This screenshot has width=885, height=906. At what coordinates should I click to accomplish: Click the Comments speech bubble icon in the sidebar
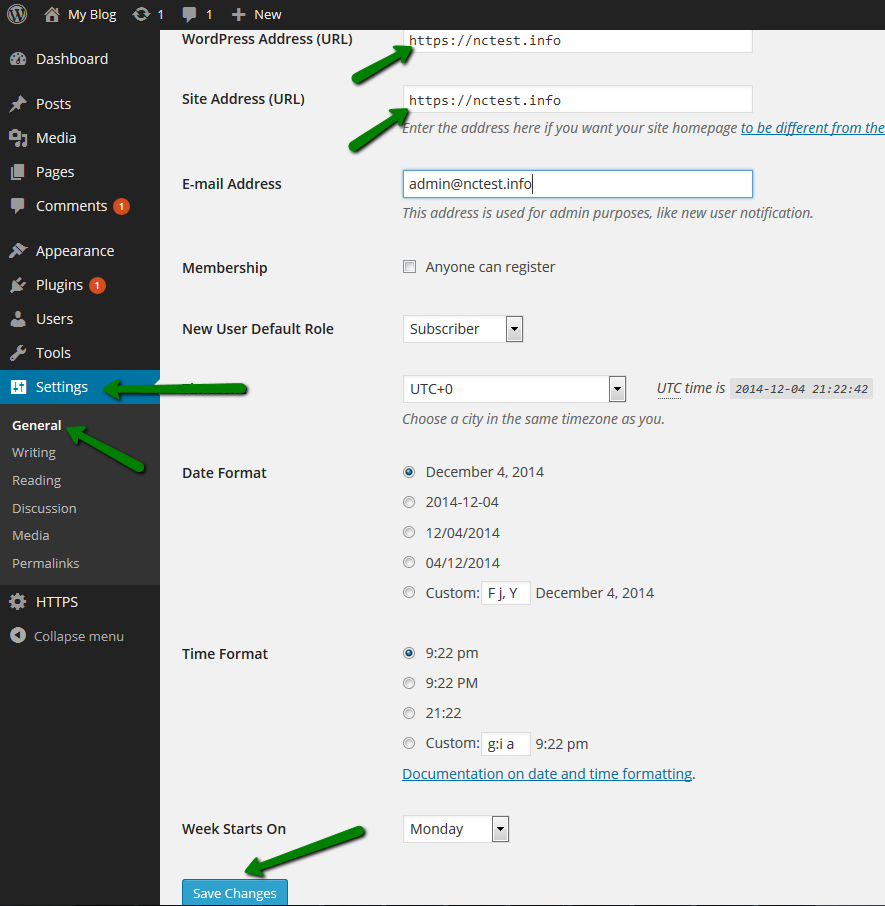tap(18, 205)
